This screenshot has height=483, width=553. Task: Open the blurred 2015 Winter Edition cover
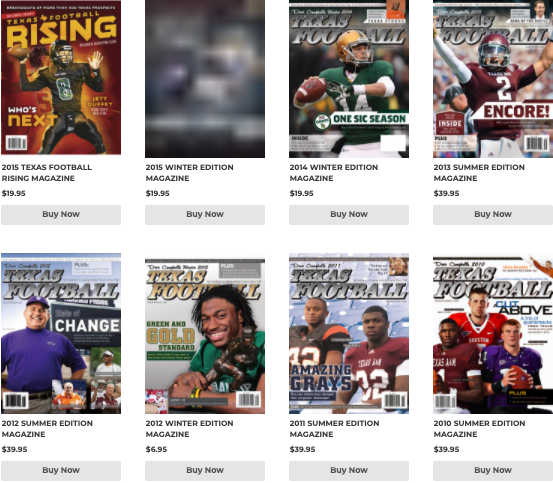click(205, 79)
